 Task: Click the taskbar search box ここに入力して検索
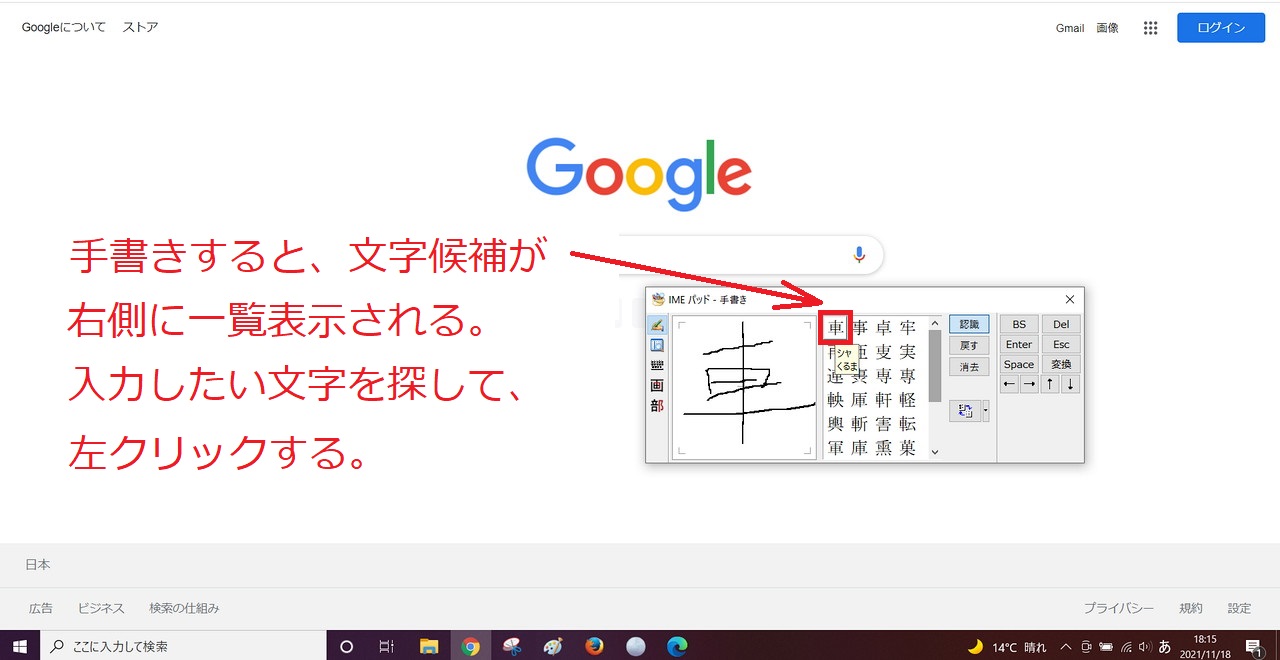pyautogui.click(x=182, y=646)
